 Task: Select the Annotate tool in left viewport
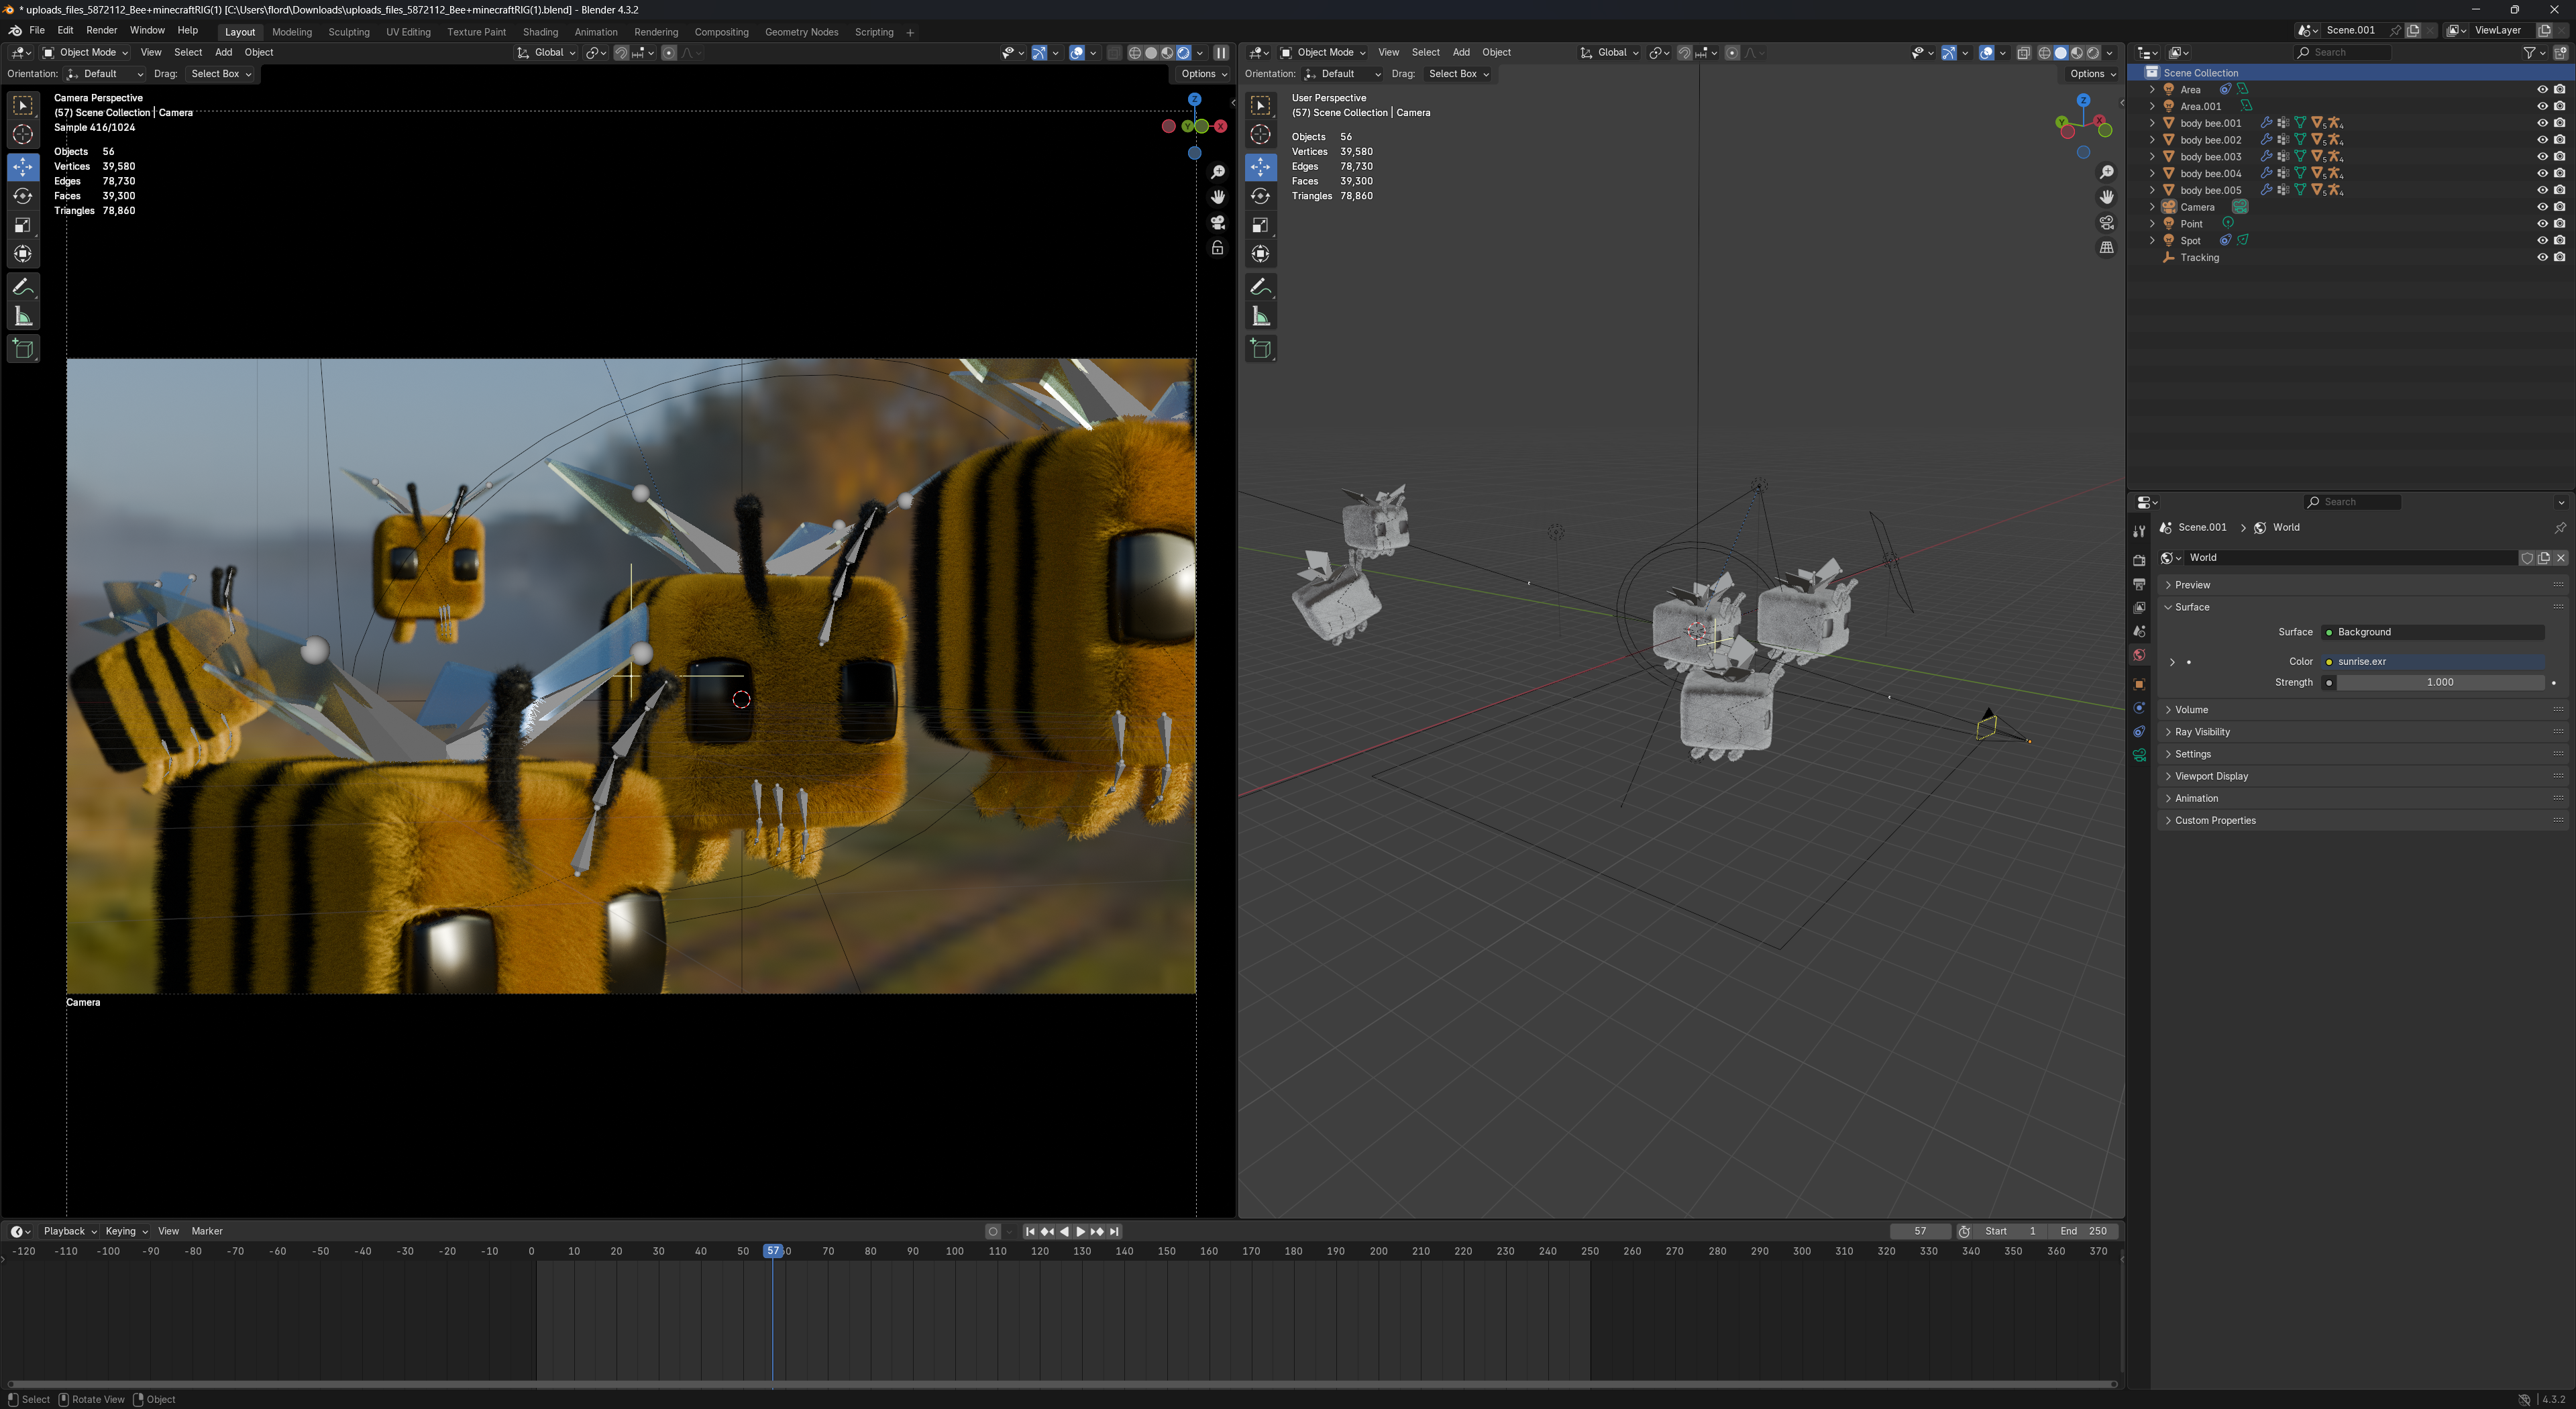(x=23, y=287)
